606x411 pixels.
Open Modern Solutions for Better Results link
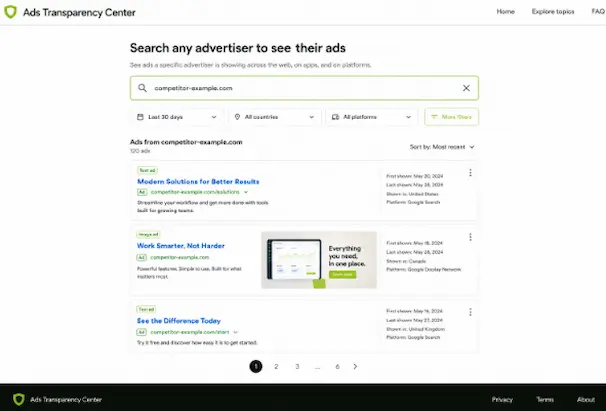pyautogui.click(x=198, y=181)
